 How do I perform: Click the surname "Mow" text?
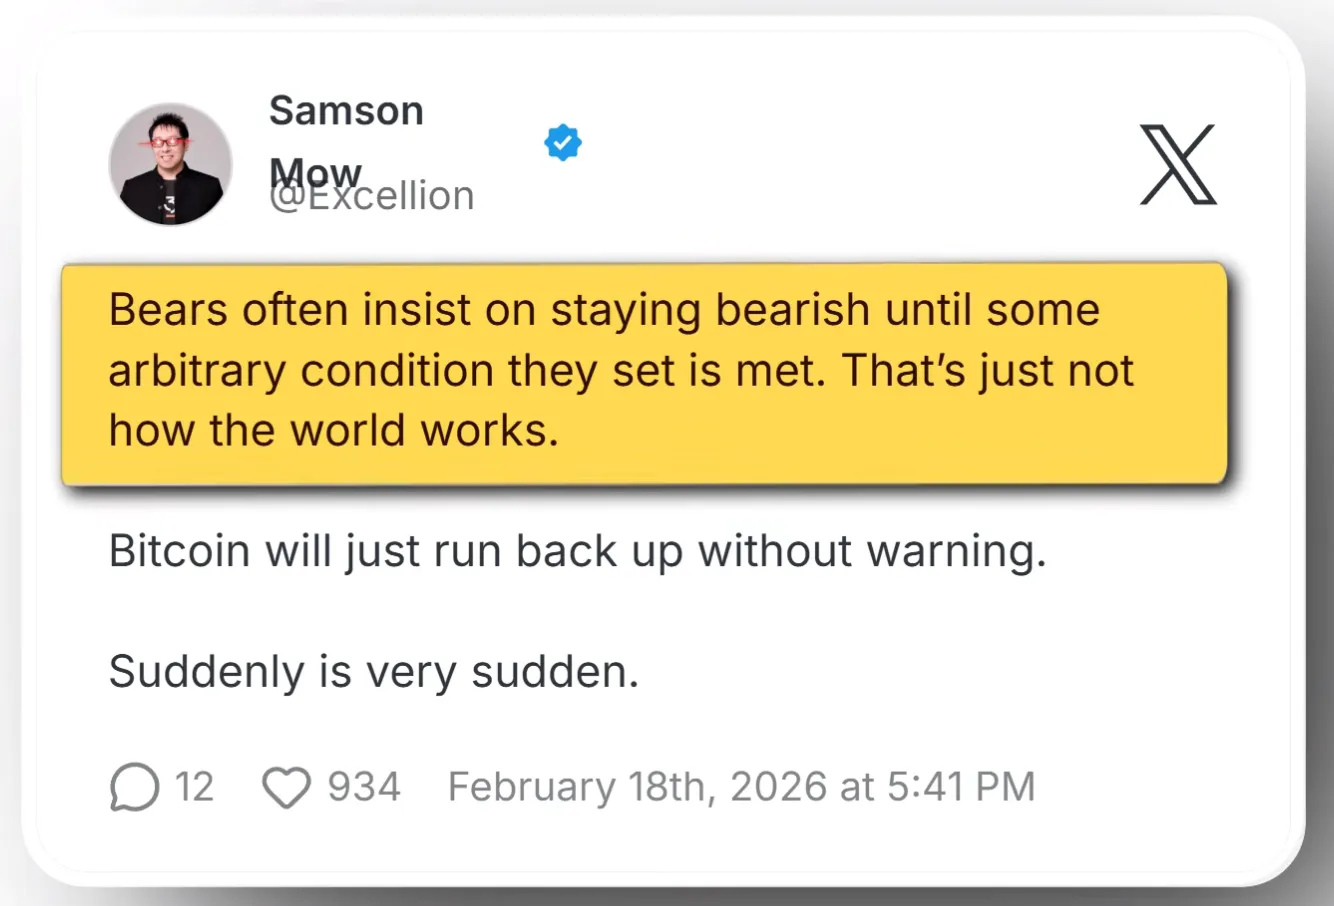pos(312,170)
